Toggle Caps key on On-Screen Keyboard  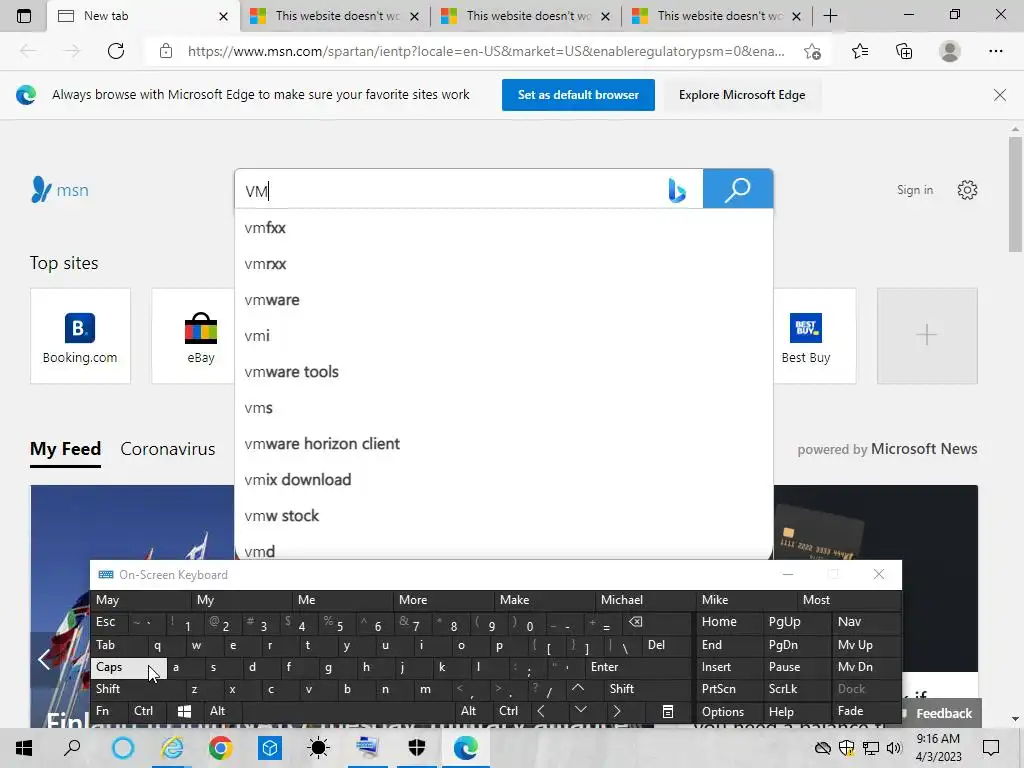tap(129, 667)
